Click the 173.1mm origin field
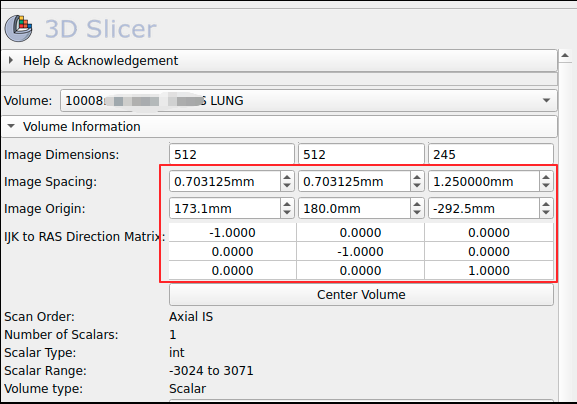 225,208
